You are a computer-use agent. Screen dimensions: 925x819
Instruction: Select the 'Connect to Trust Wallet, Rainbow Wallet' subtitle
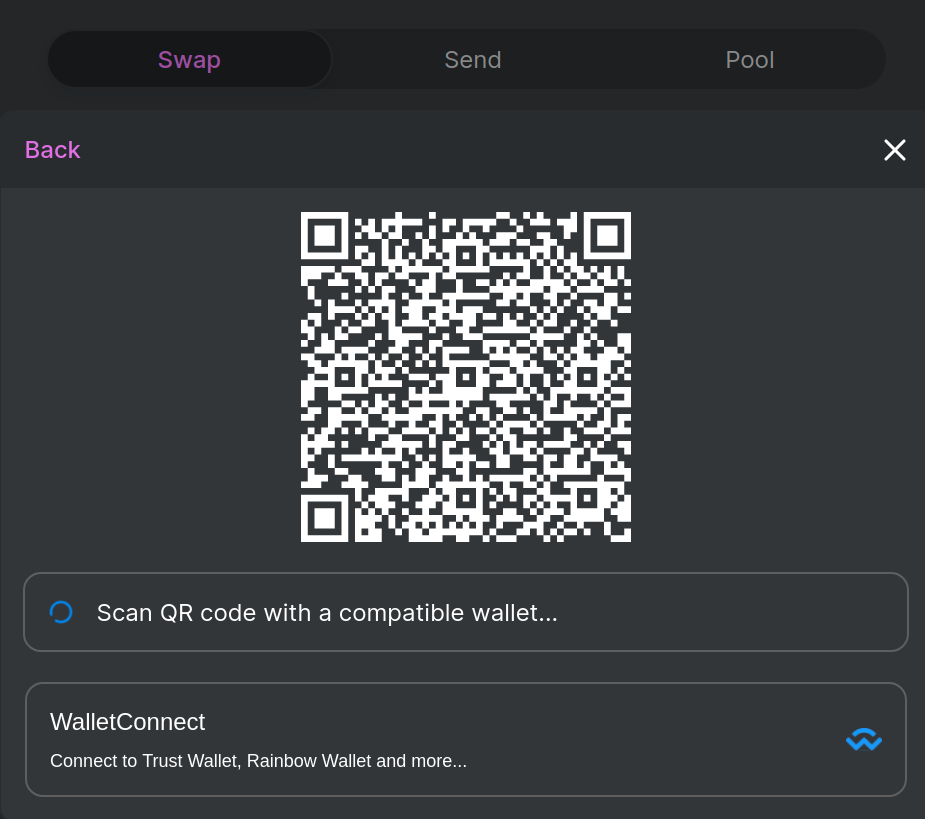pos(258,761)
